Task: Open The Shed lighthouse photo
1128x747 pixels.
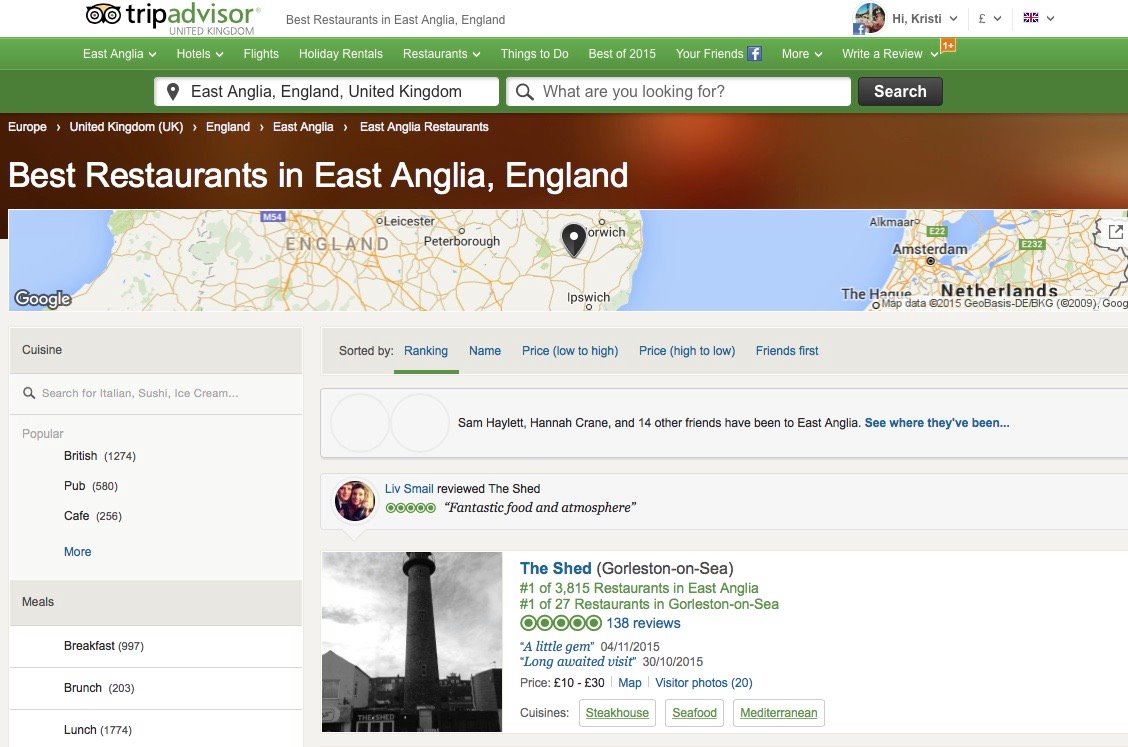Action: (411, 642)
